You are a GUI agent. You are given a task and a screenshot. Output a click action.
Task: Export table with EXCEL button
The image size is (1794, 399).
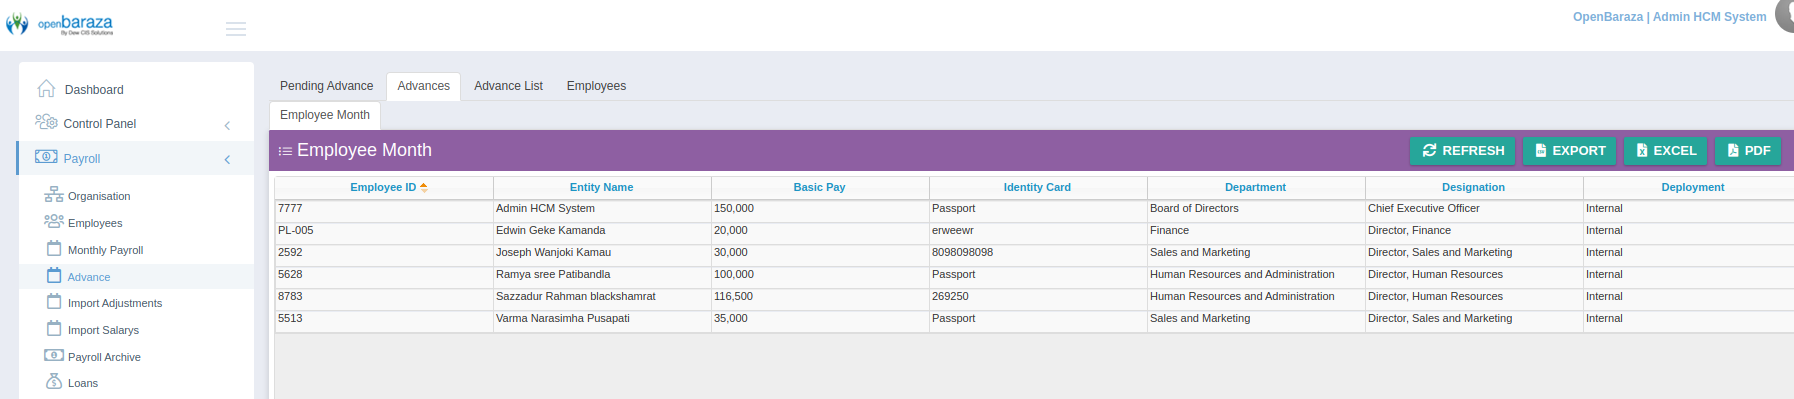point(1665,151)
